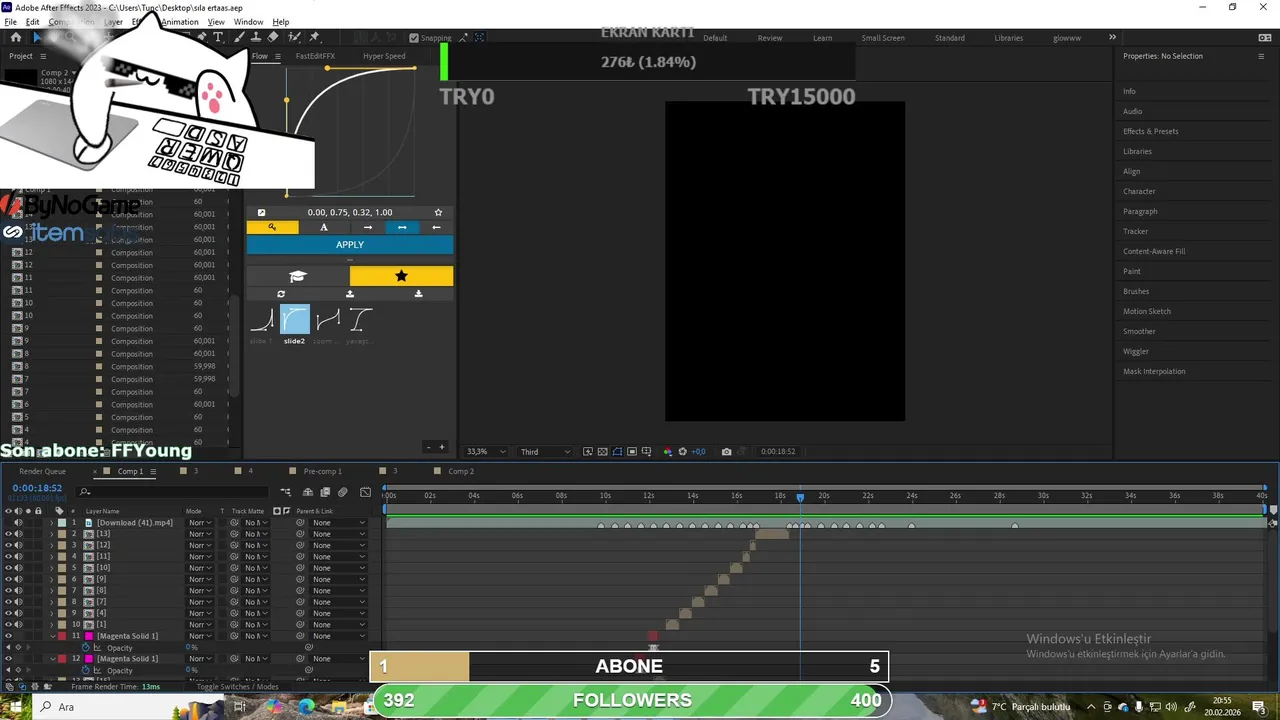
Task: Select the Puppet Pin tool
Action: pyautogui.click(x=313, y=37)
